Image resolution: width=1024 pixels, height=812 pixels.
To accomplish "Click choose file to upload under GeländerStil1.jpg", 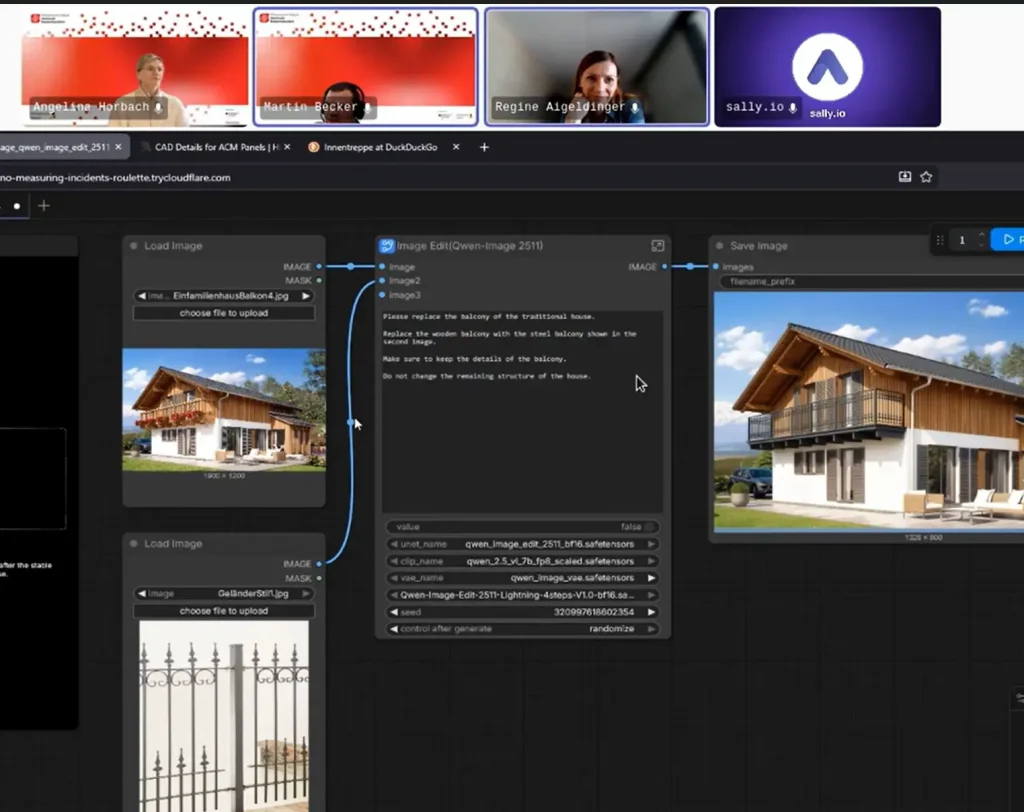I will [224, 611].
